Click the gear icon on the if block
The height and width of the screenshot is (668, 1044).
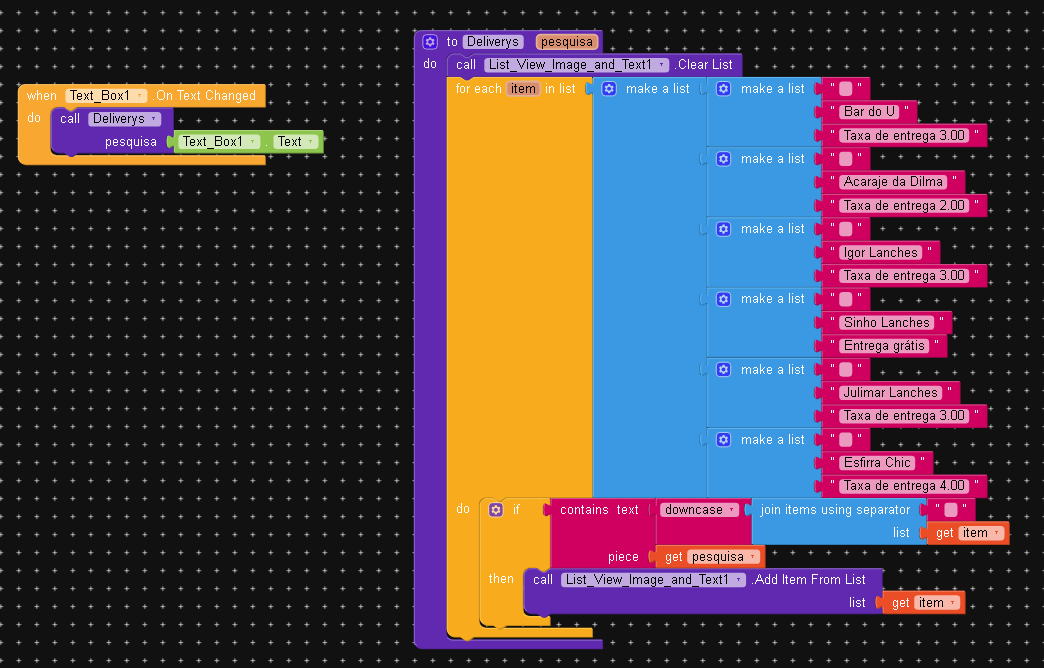click(496, 510)
